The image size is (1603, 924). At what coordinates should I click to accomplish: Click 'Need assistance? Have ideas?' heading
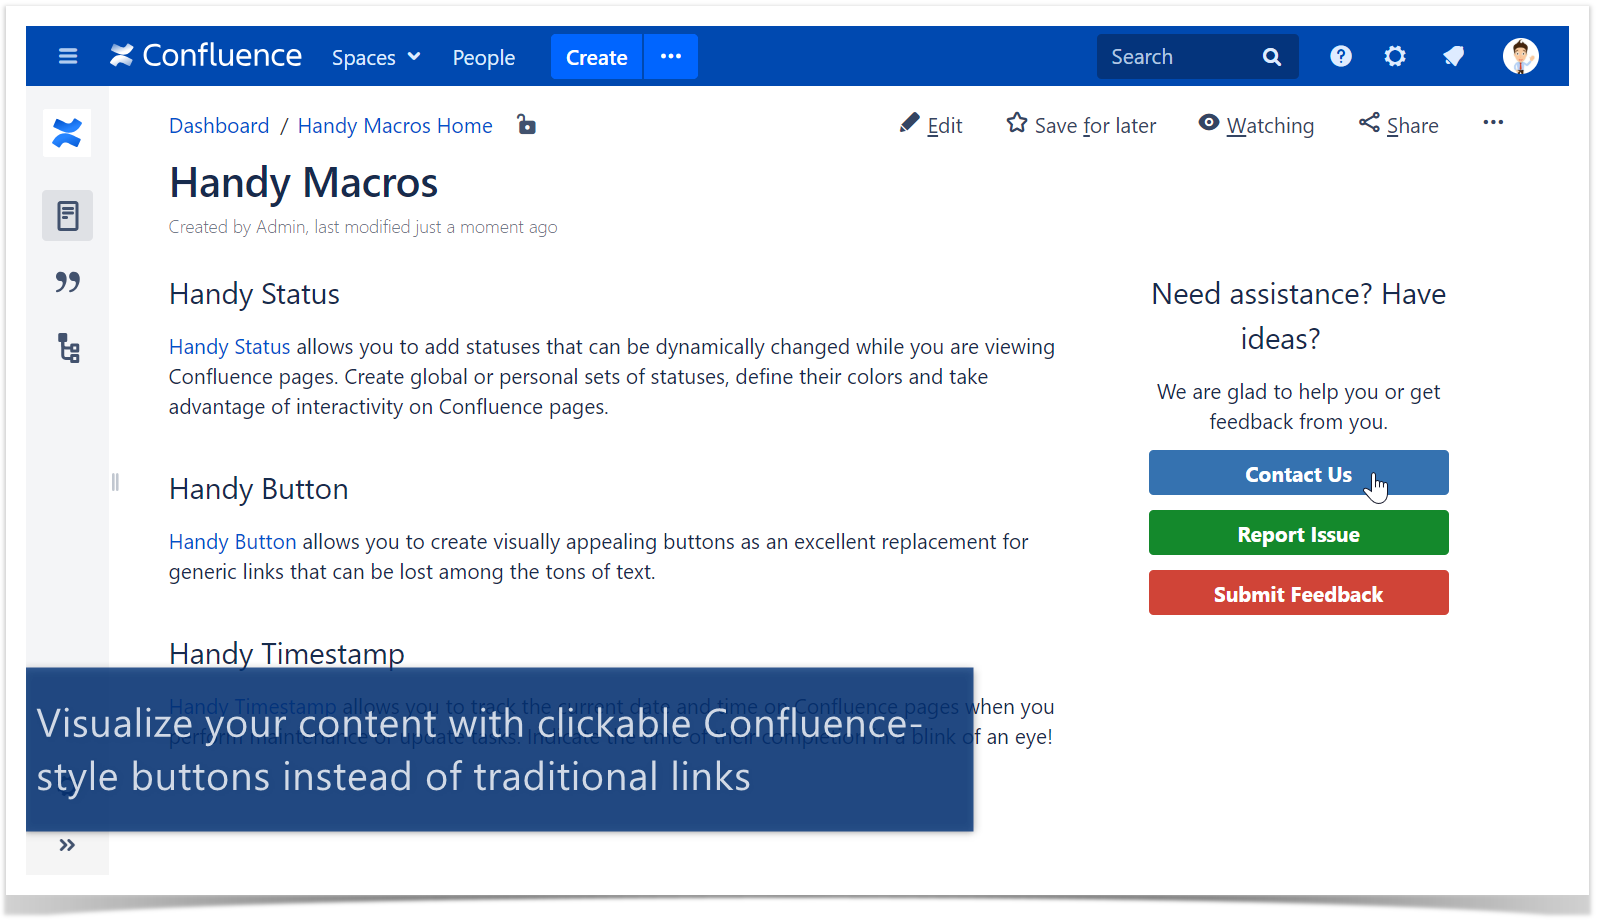point(1298,316)
